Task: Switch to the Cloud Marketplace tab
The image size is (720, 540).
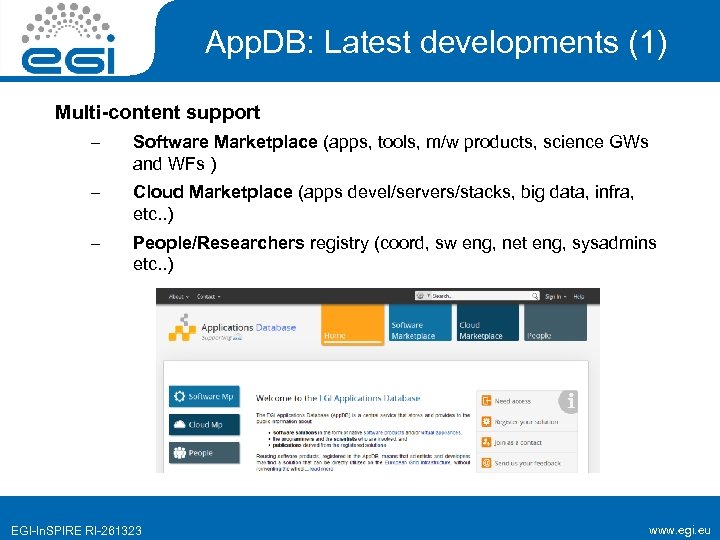Action: pyautogui.click(x=488, y=323)
